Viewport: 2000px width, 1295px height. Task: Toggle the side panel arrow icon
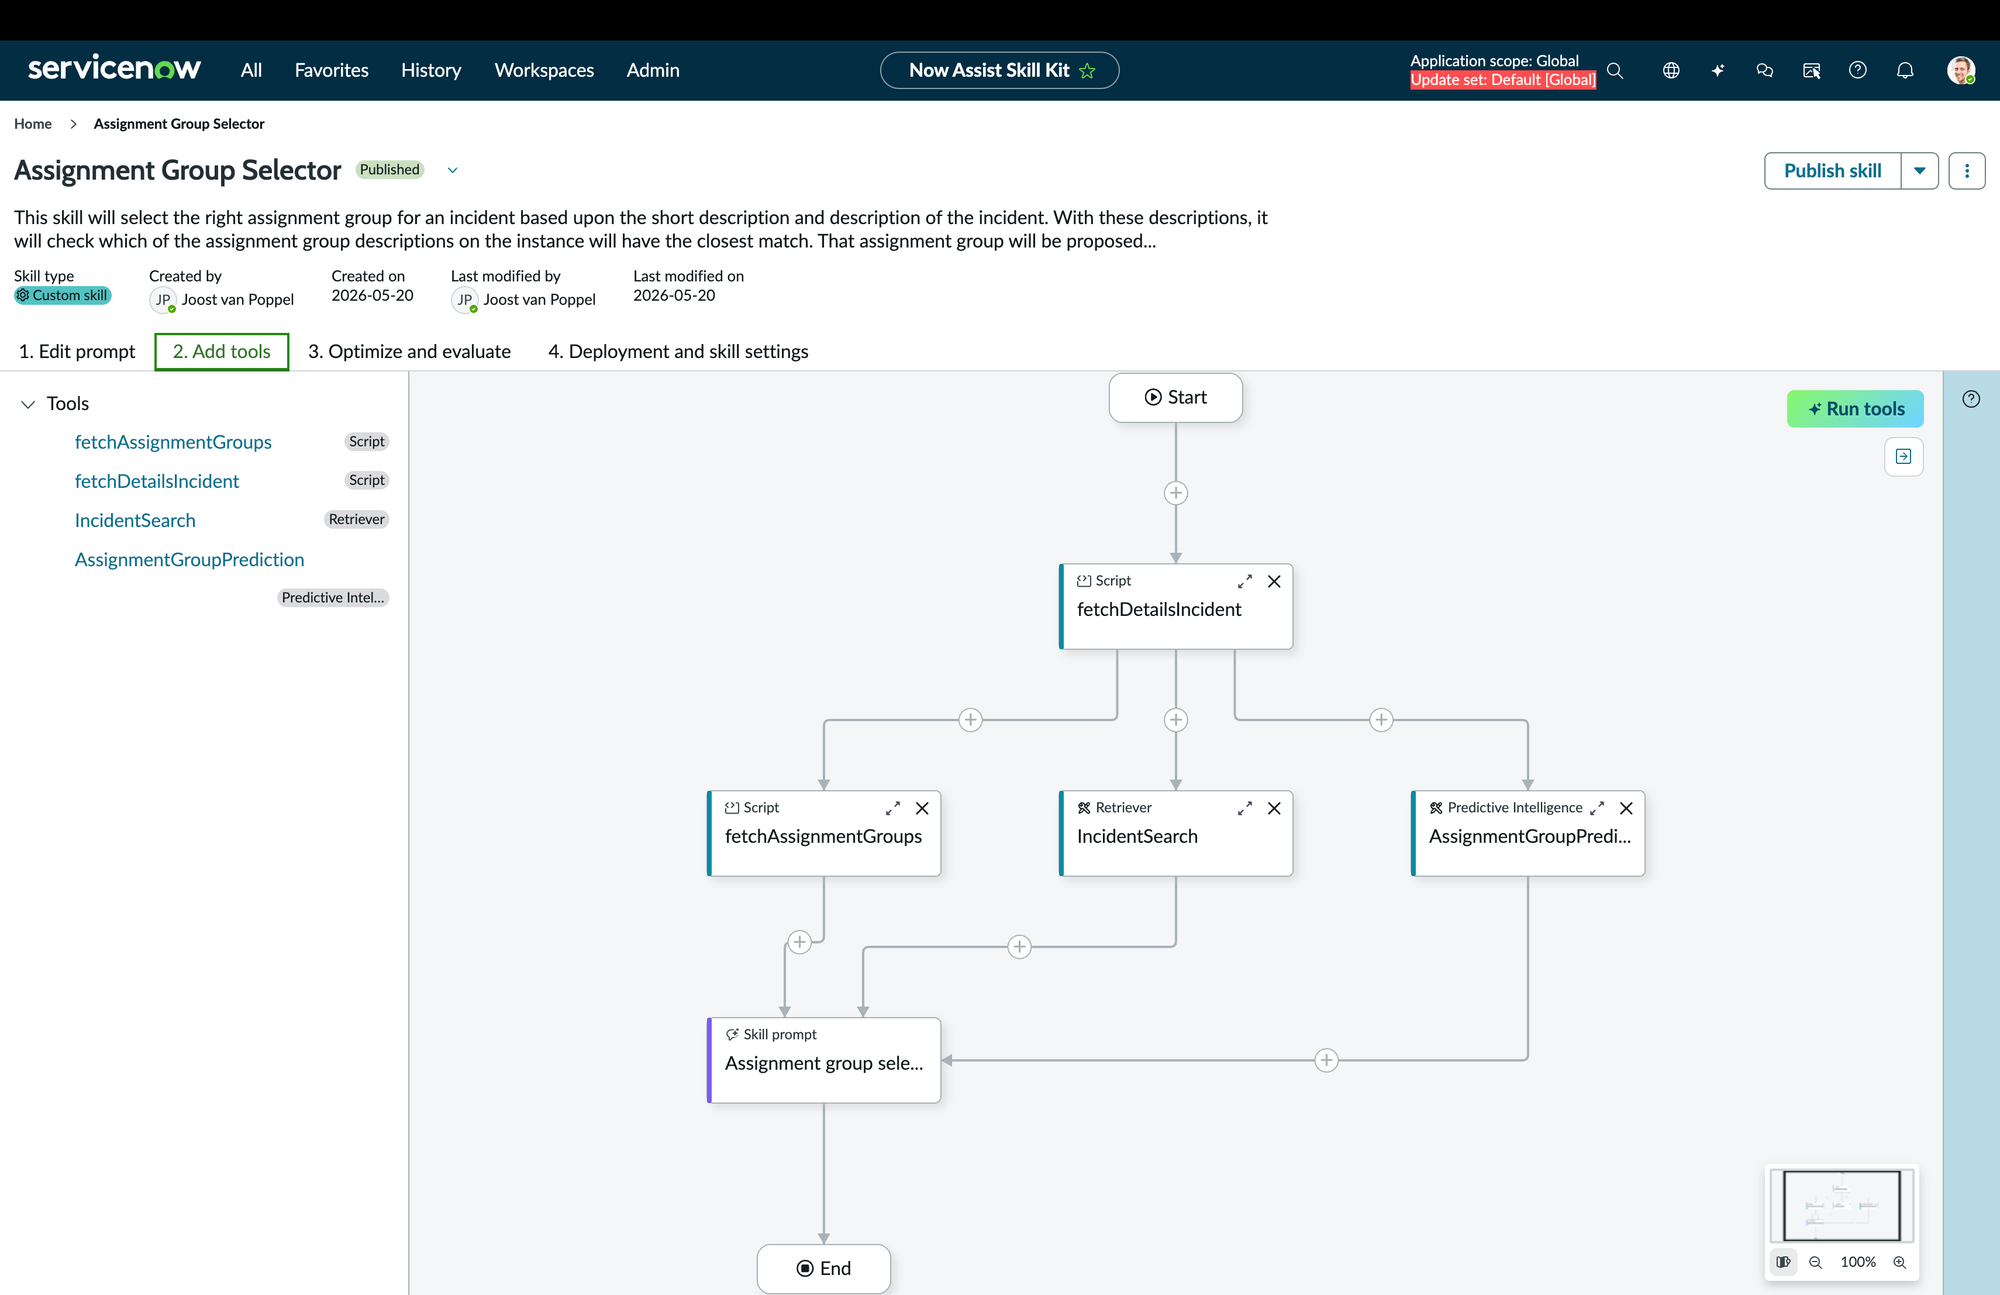coord(1904,457)
